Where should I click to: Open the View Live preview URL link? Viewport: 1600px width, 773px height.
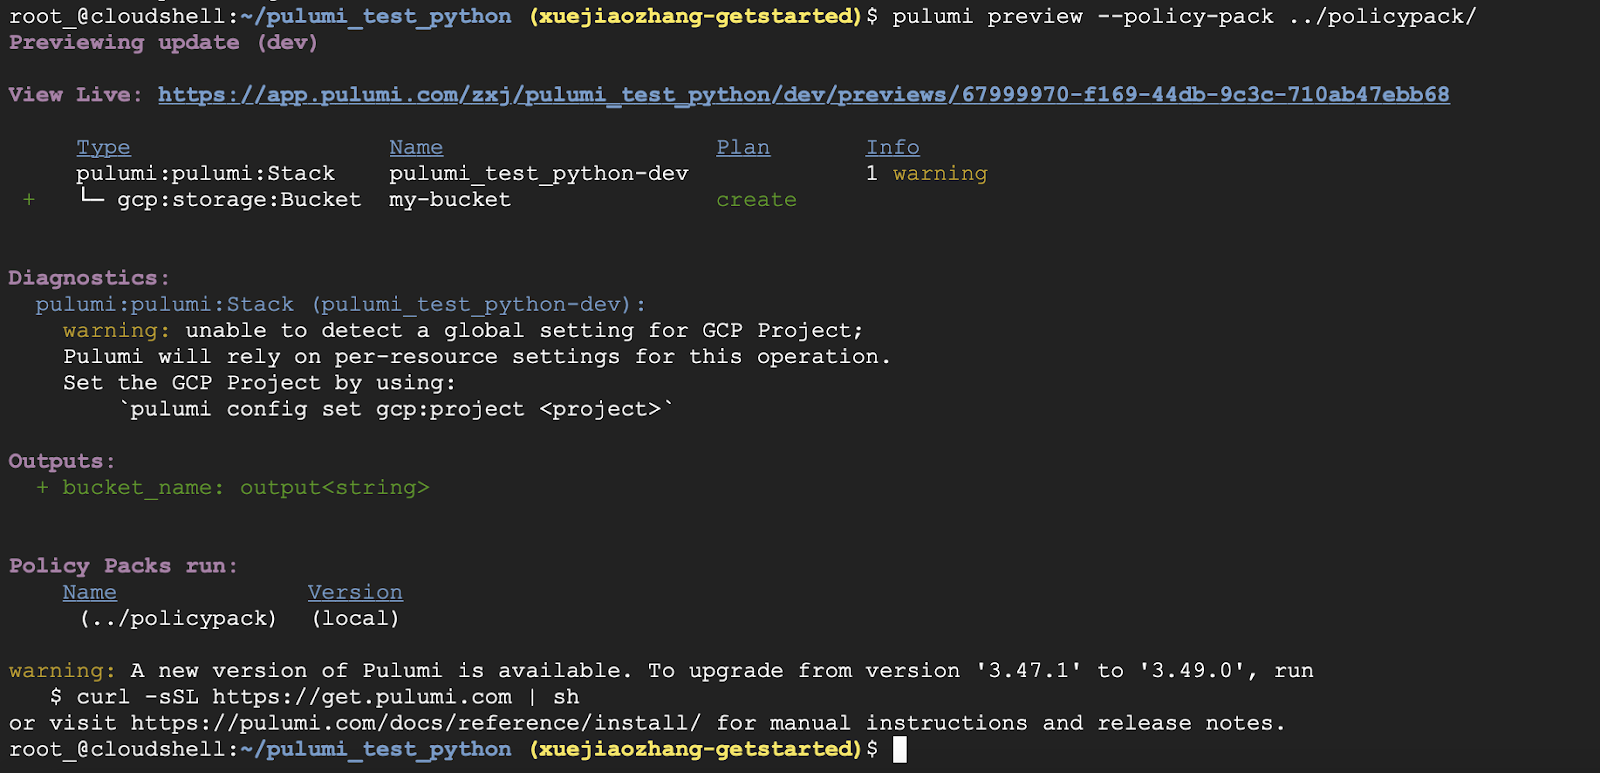(803, 95)
